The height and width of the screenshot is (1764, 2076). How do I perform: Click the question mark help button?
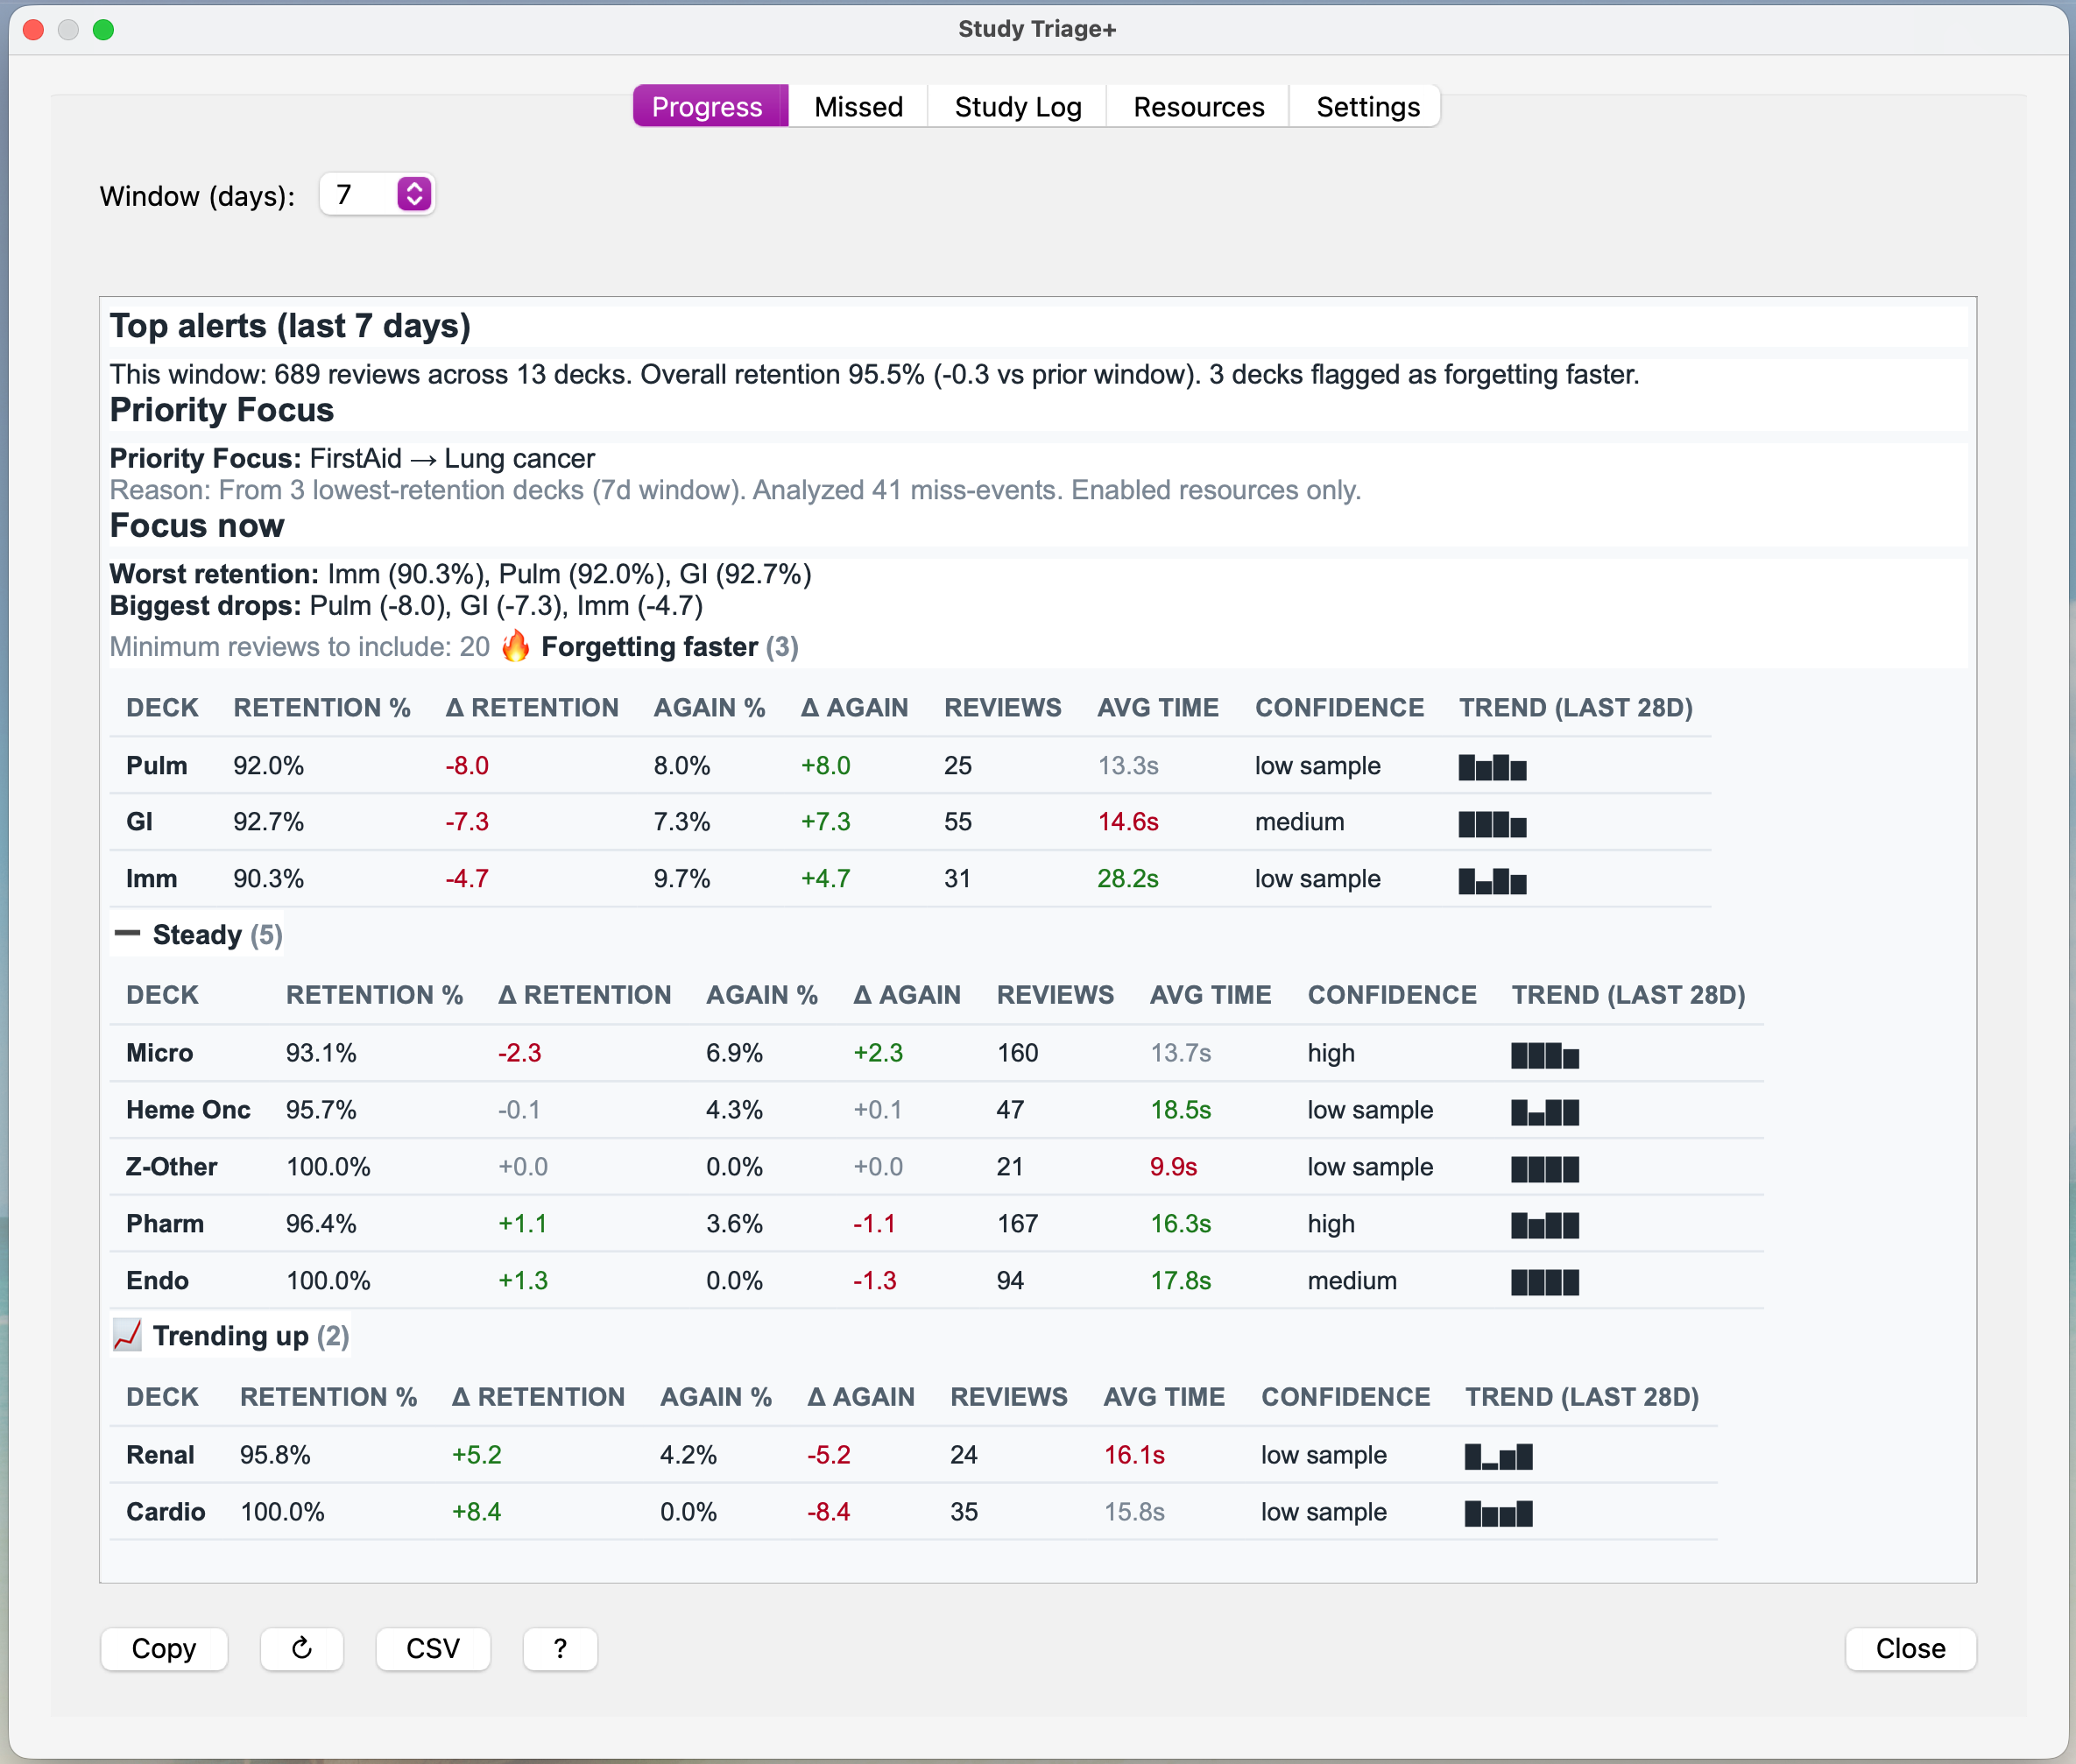(x=560, y=1648)
